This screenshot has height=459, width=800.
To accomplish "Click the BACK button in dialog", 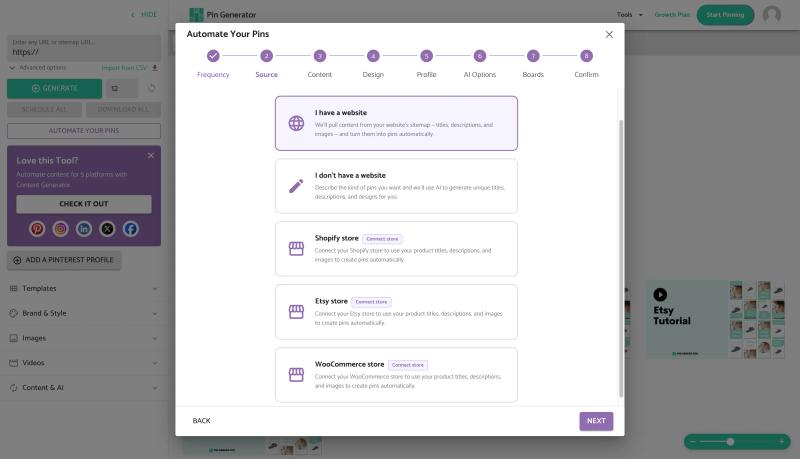I will click(x=202, y=421).
